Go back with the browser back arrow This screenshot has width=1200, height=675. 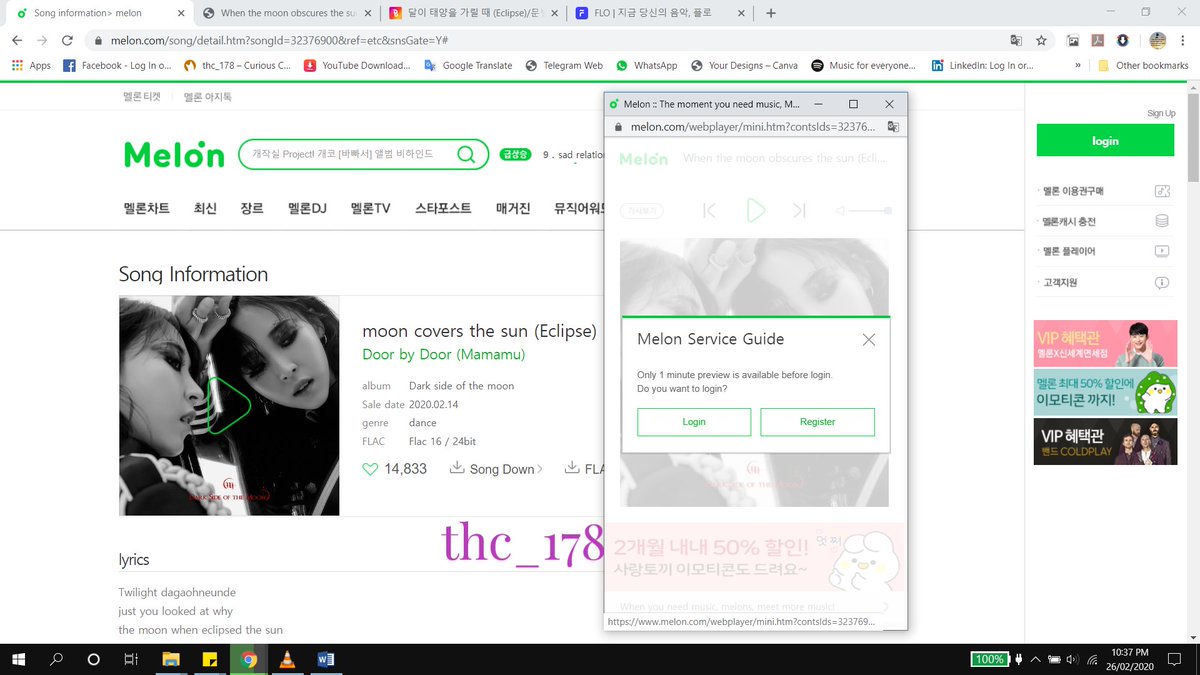click(x=17, y=41)
